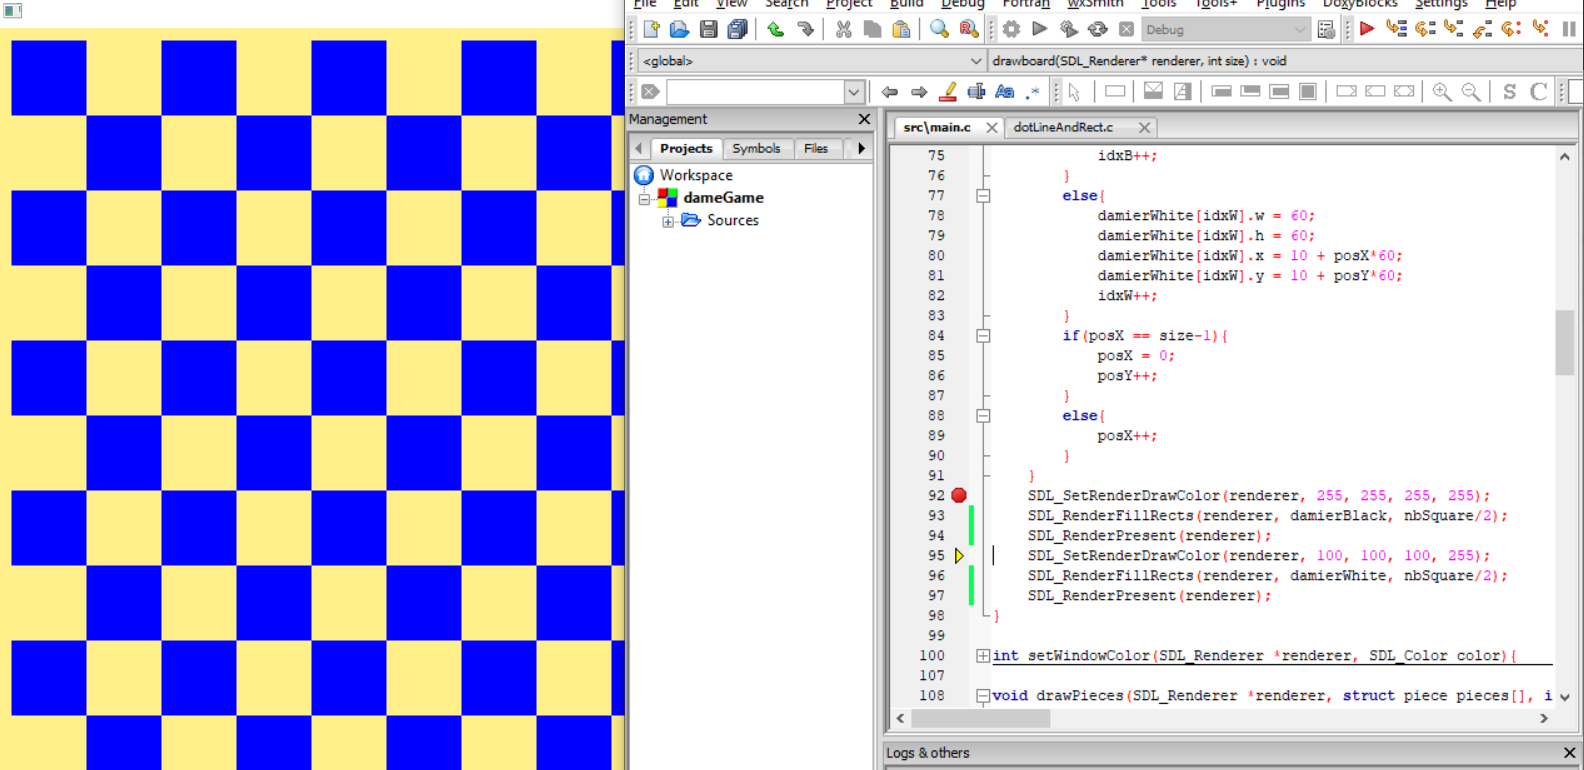
Task: Click the debugger Step into icon
Action: pos(1454,30)
